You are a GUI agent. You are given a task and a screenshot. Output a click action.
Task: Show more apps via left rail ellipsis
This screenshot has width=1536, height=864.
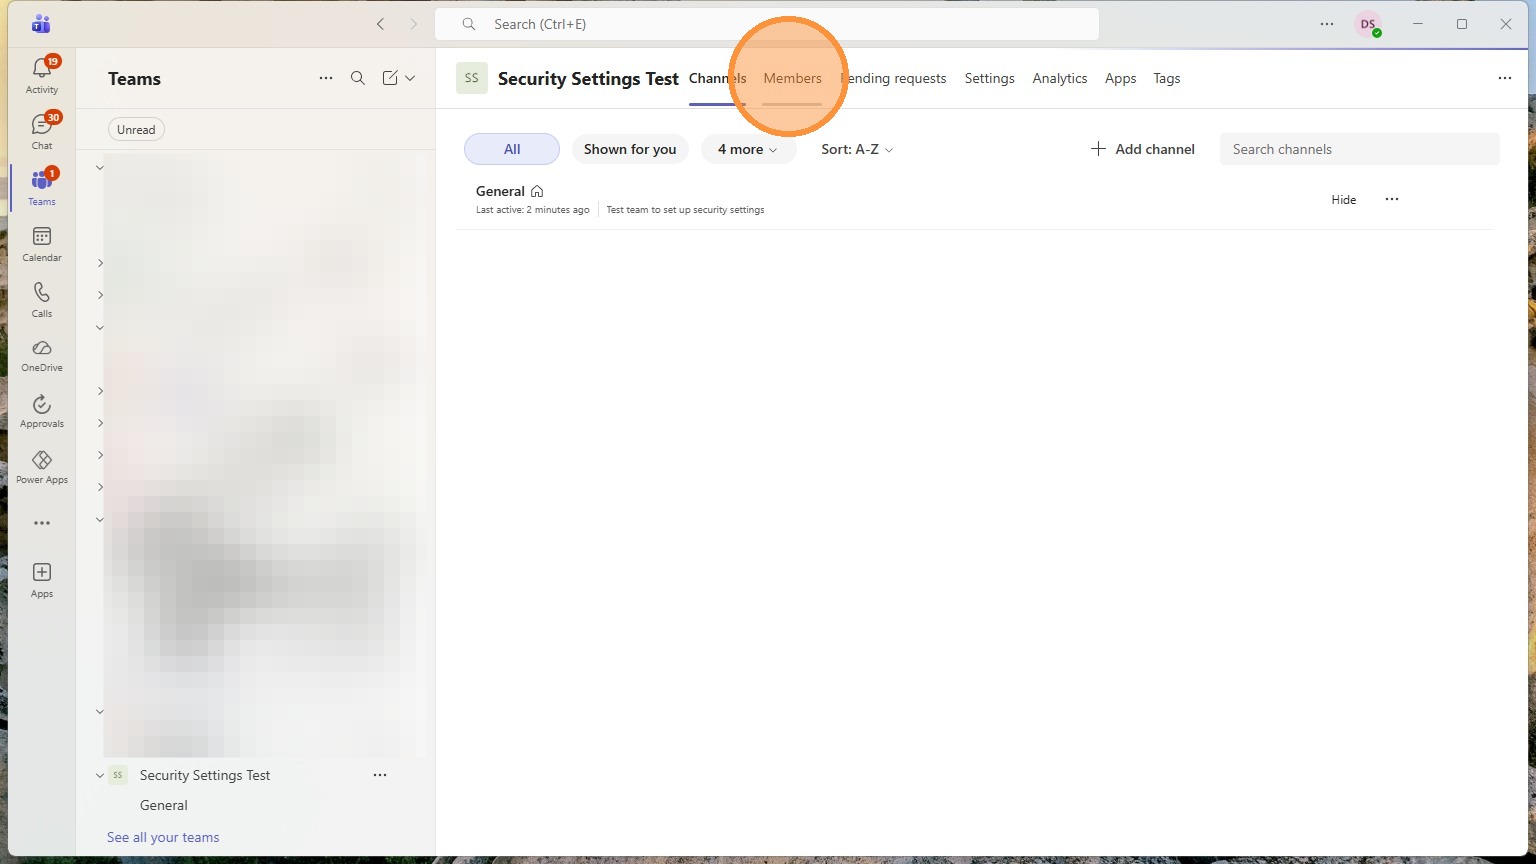click(x=42, y=523)
